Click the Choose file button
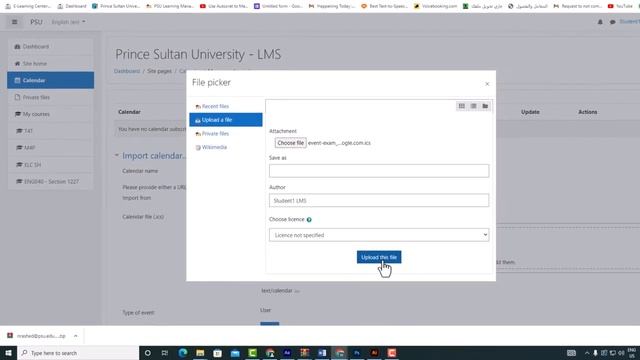Image resolution: width=640 pixels, height=360 pixels. tap(290, 143)
